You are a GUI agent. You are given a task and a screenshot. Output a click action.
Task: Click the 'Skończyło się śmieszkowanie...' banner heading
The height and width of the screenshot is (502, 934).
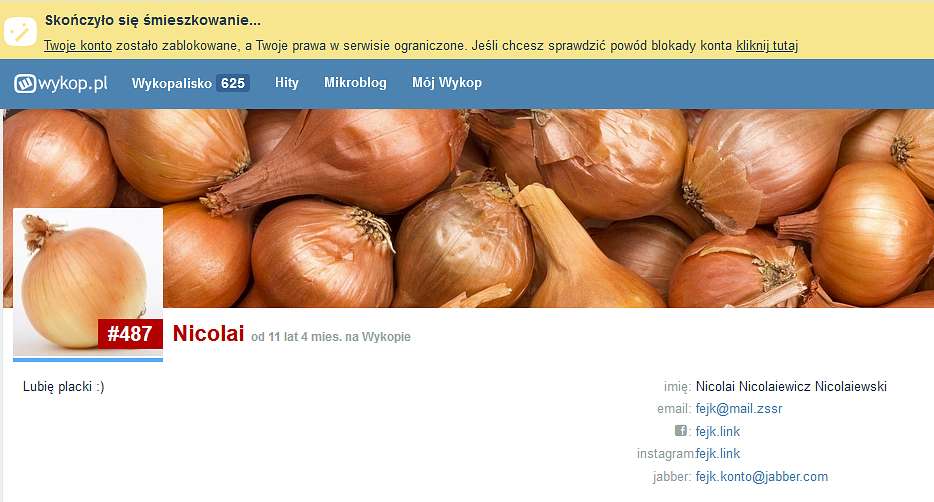pos(152,20)
